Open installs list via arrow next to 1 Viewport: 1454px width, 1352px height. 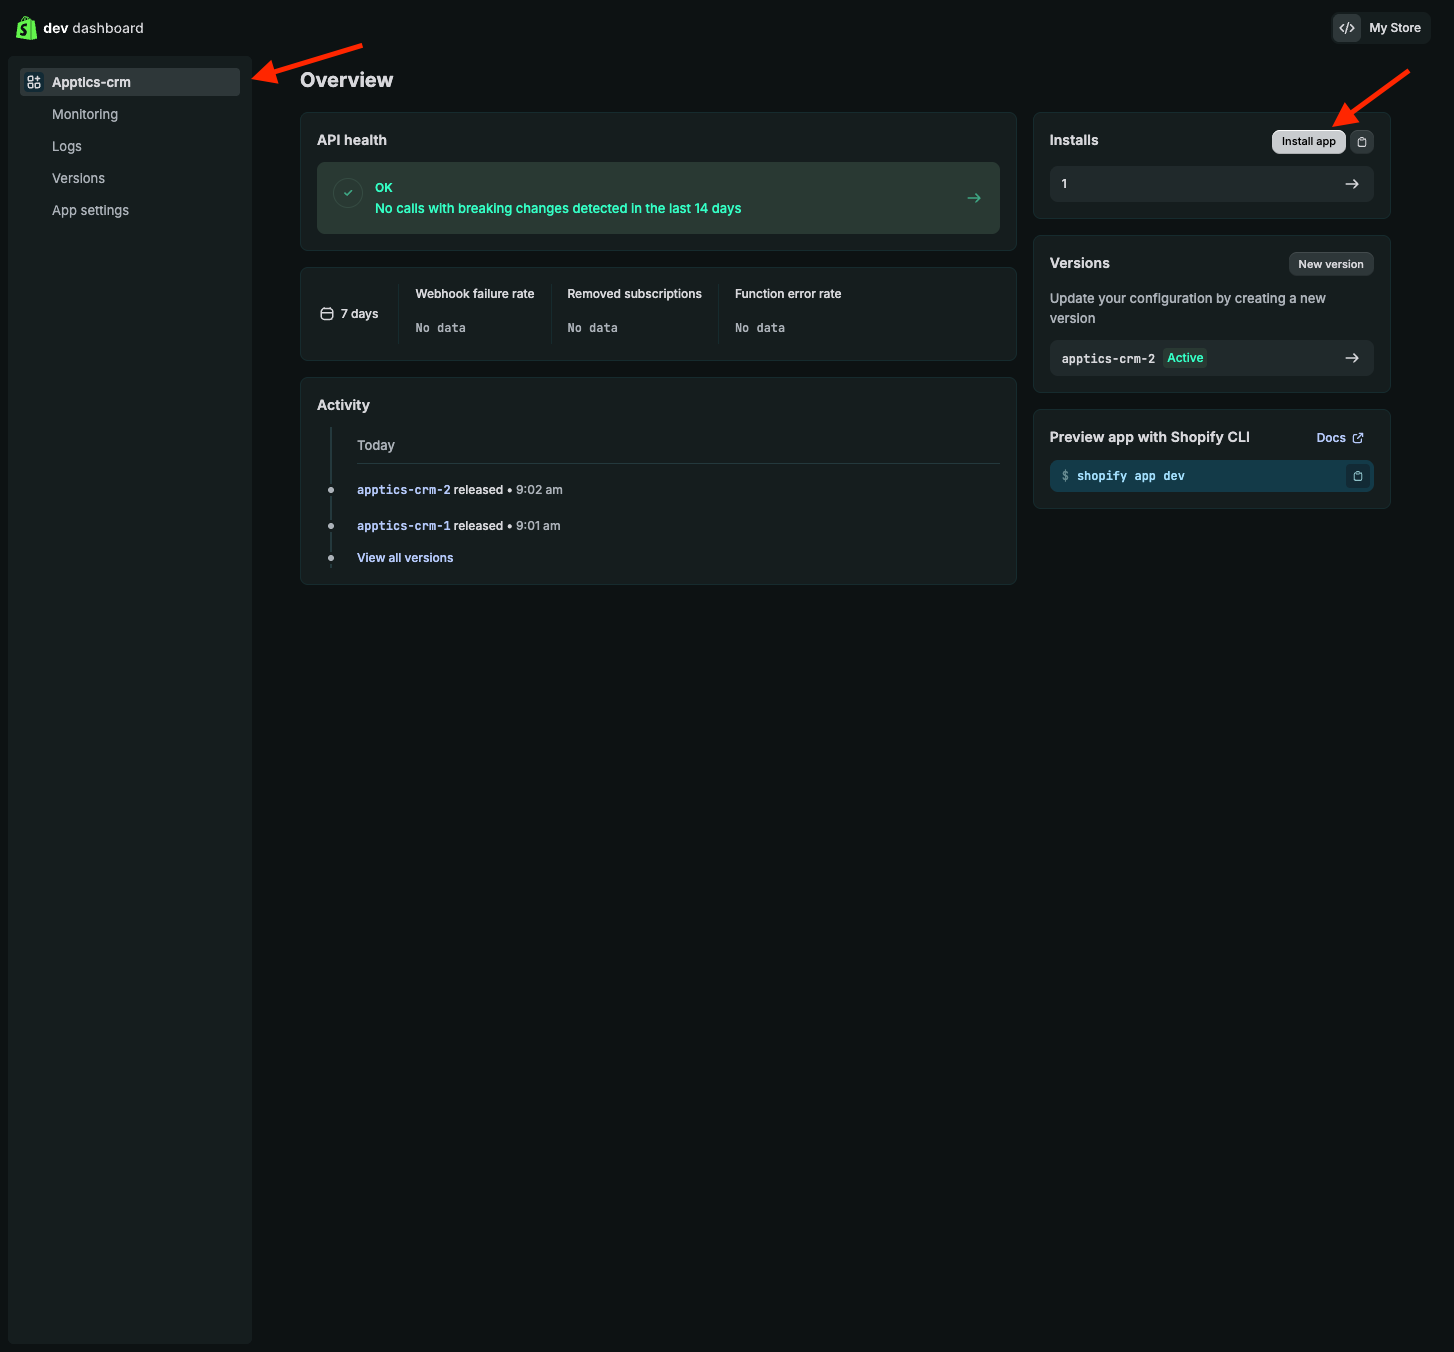pyautogui.click(x=1352, y=184)
